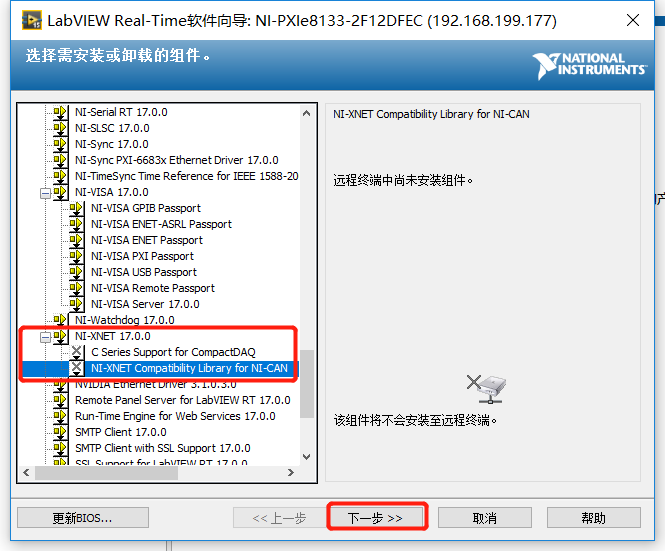Click the 取消 cancel button
Viewport: 665px width, 551px height.
click(x=485, y=518)
